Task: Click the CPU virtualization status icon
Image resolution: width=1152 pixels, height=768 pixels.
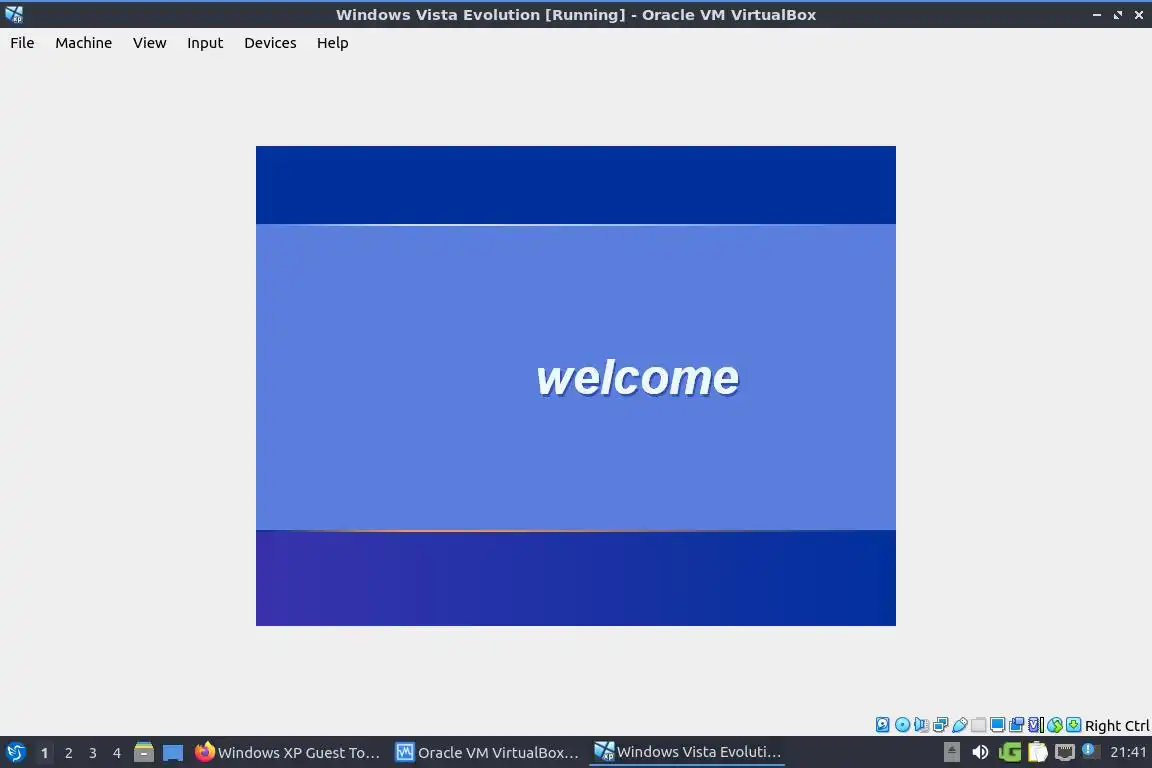Action: coord(1036,725)
